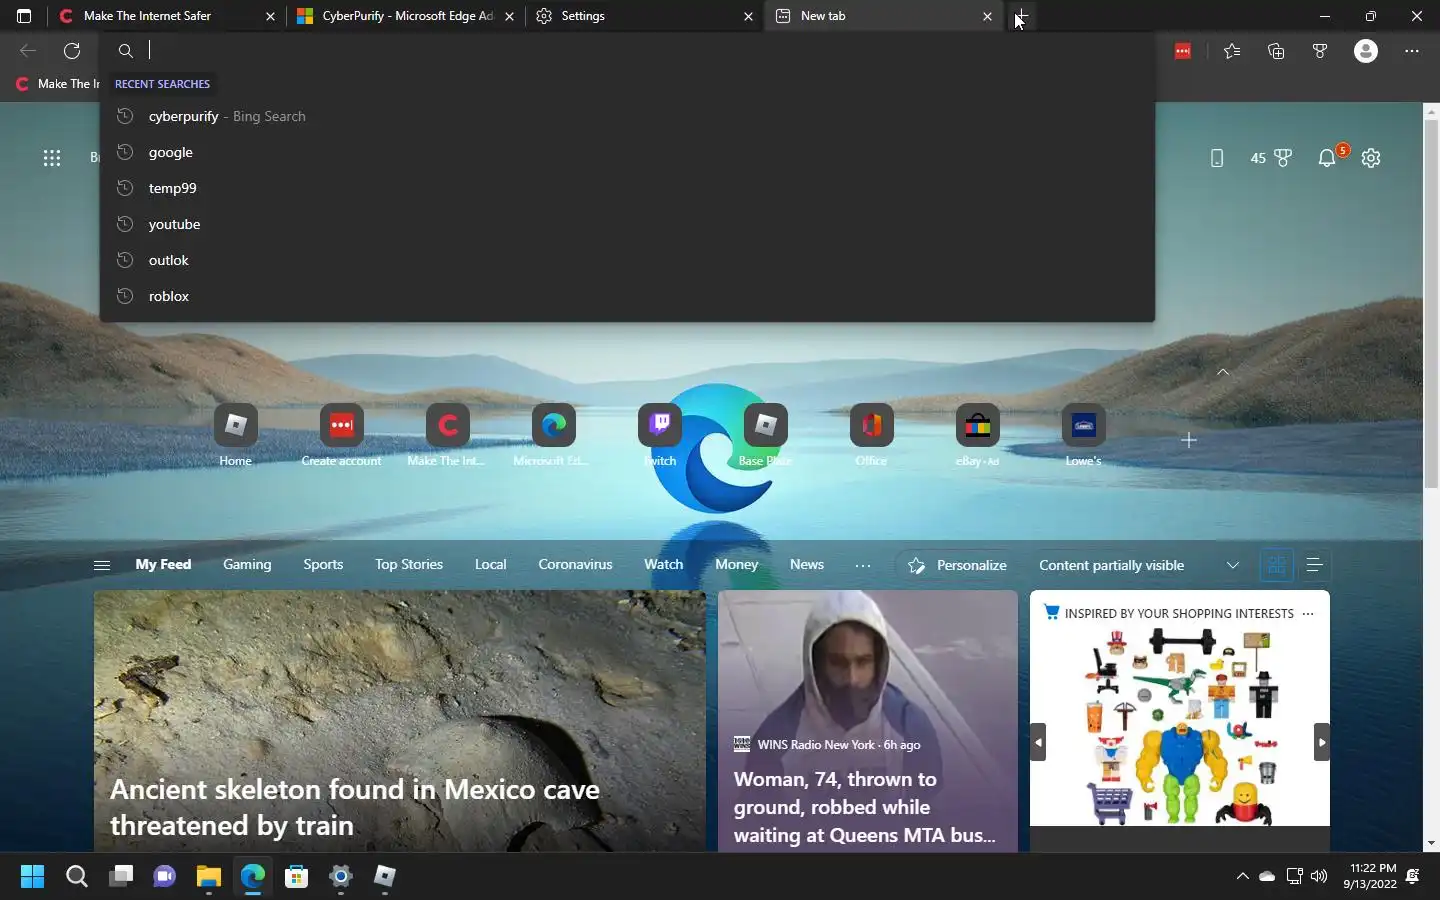Click the mobile phone icon on page
Screen dimensions: 1440x900
tap(1217, 158)
